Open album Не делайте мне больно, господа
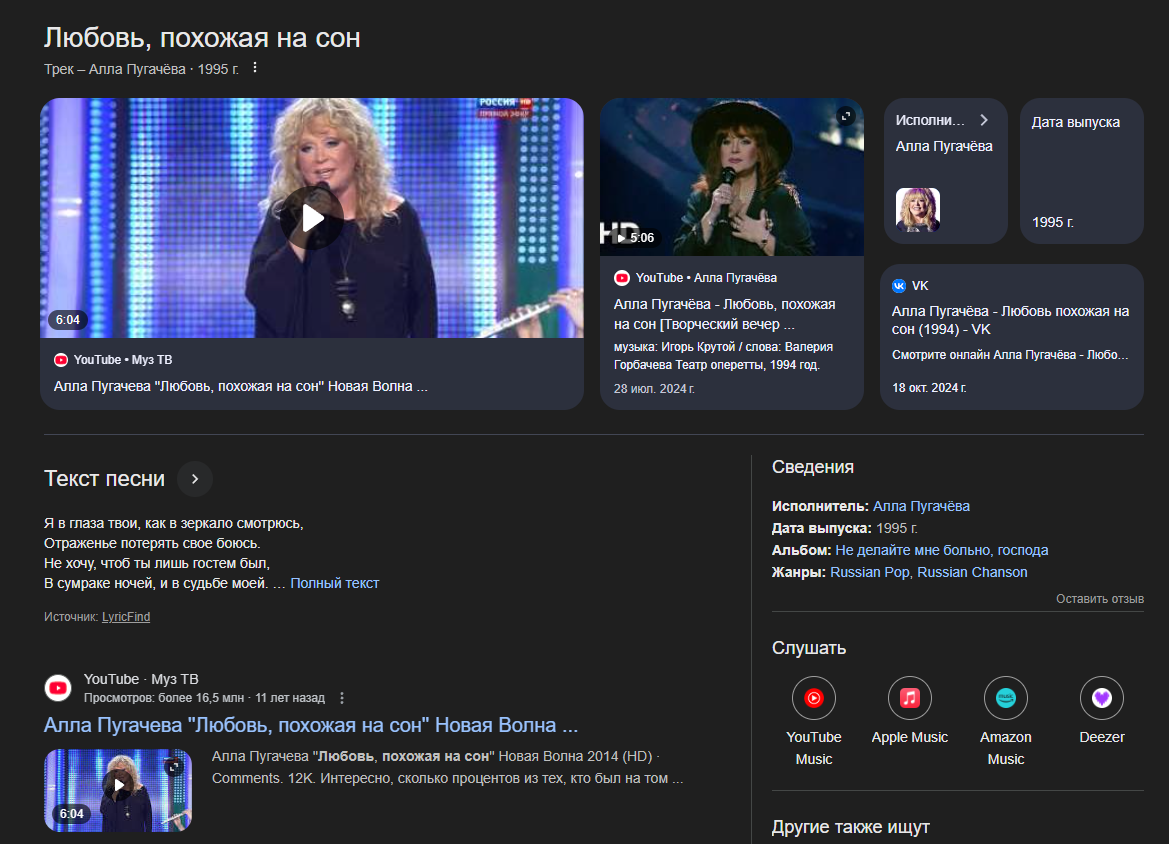 click(x=941, y=550)
